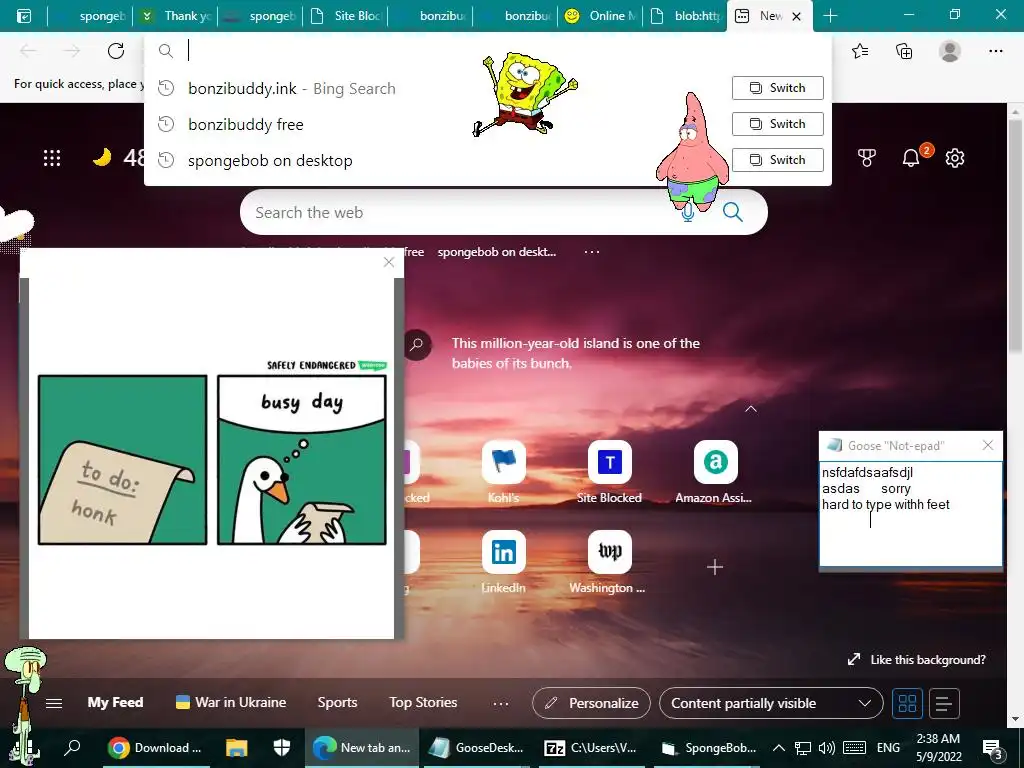Open the SpongeBob folder taskbar item

(709, 748)
